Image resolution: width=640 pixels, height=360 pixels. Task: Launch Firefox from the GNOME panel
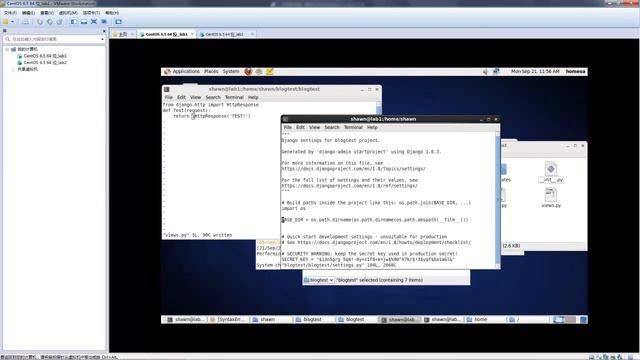click(x=248, y=71)
